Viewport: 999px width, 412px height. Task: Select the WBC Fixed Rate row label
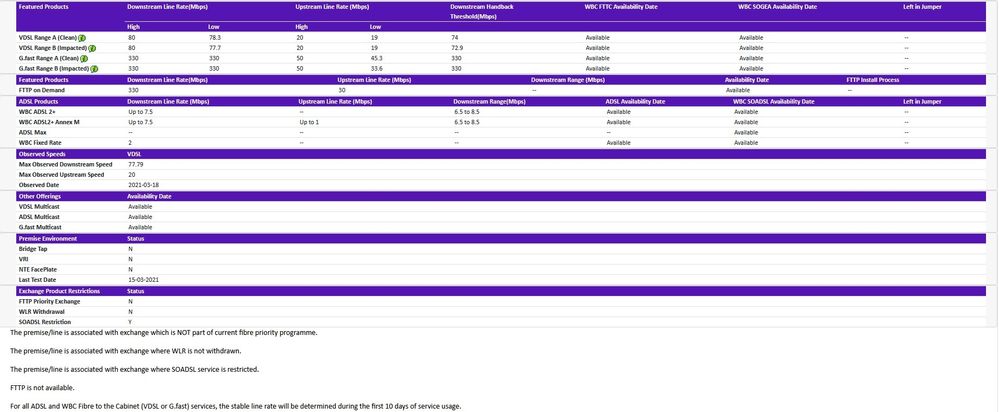[x=40, y=143]
